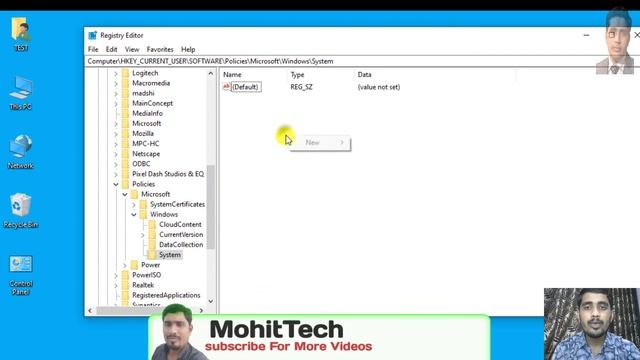Click the Macromedia folder icon
The image size is (640, 360).
(125, 83)
